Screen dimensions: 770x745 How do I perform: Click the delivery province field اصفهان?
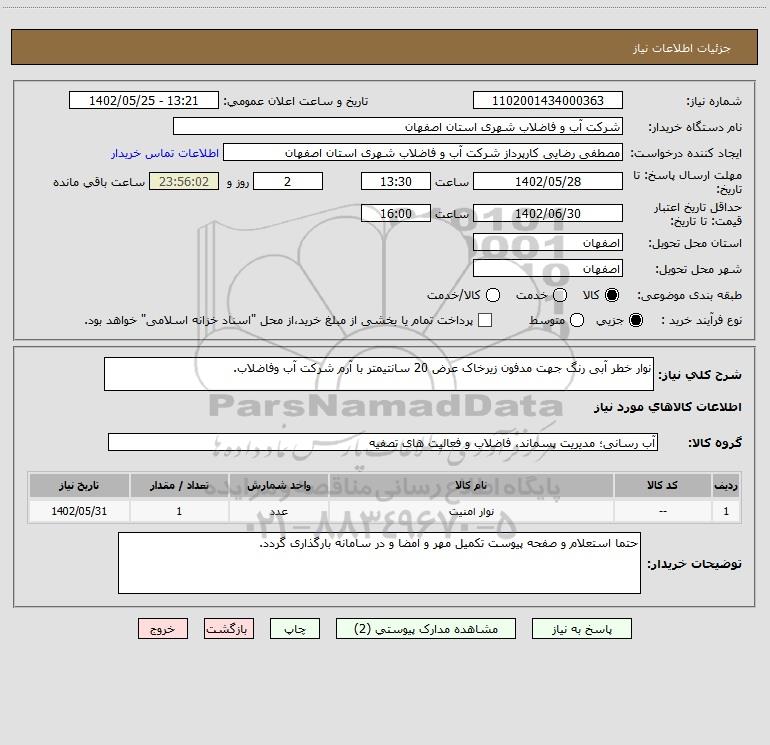(x=548, y=243)
